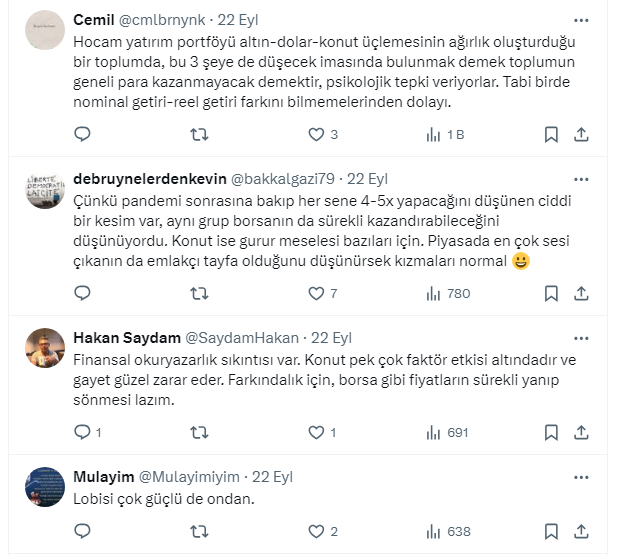
Task: Open more menu on debruynelerdenkevin's tweet
Action: coord(581,178)
